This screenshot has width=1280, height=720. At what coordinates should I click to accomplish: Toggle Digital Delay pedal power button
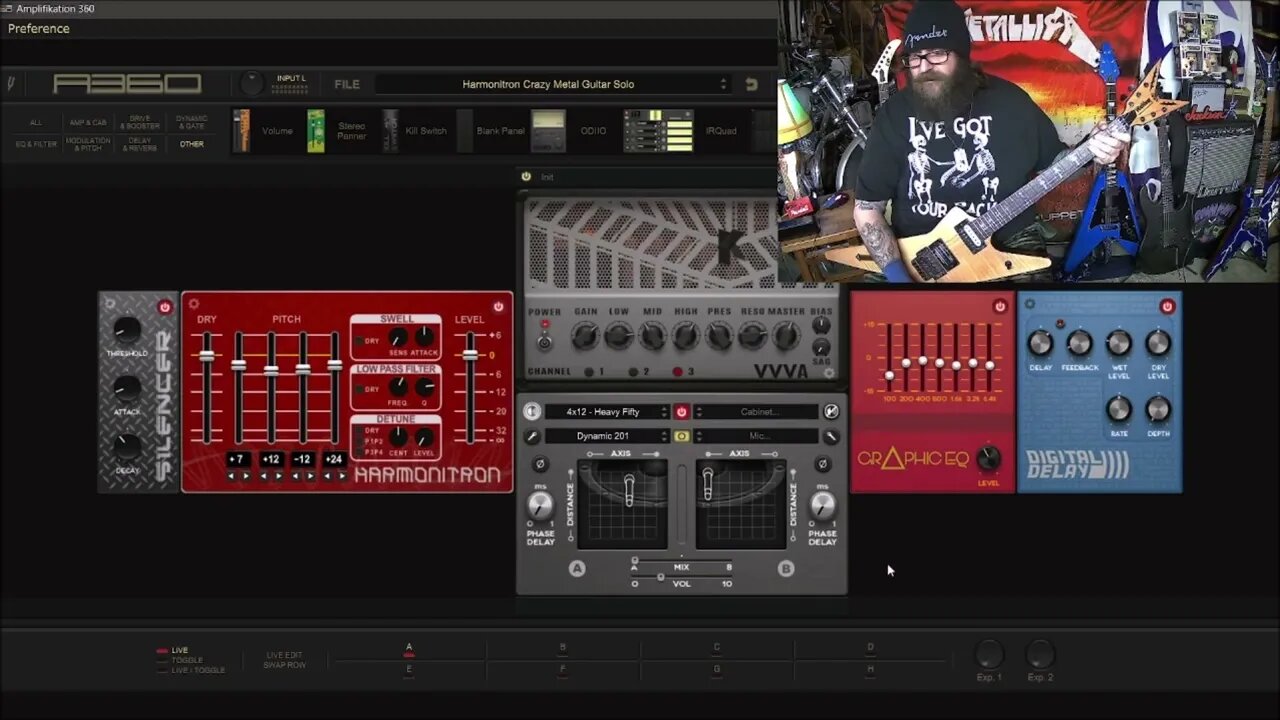click(1167, 306)
